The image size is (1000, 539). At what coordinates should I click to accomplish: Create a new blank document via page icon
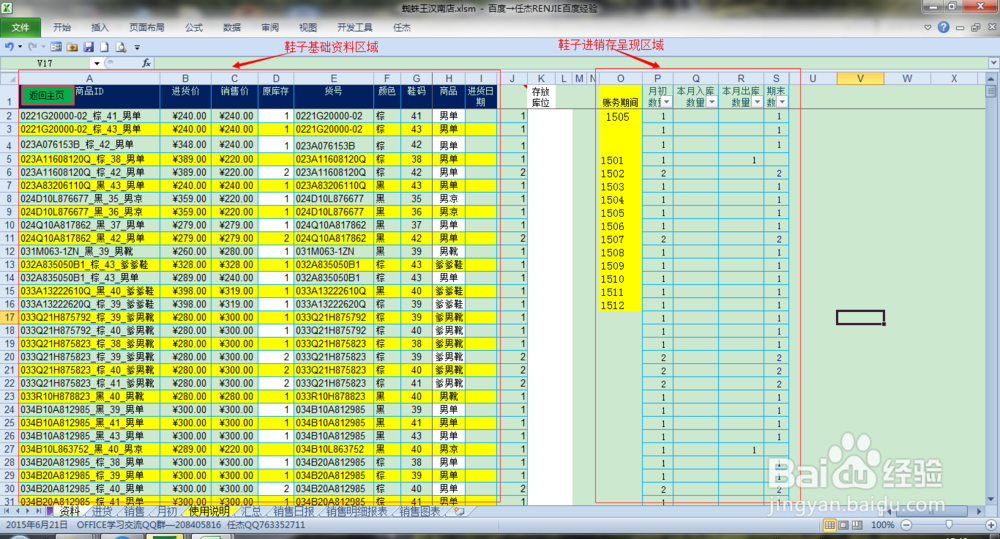[x=104, y=47]
